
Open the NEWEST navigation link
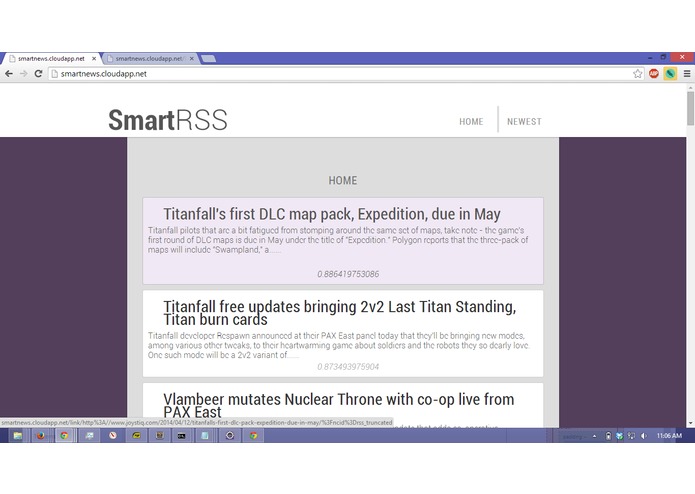point(524,121)
